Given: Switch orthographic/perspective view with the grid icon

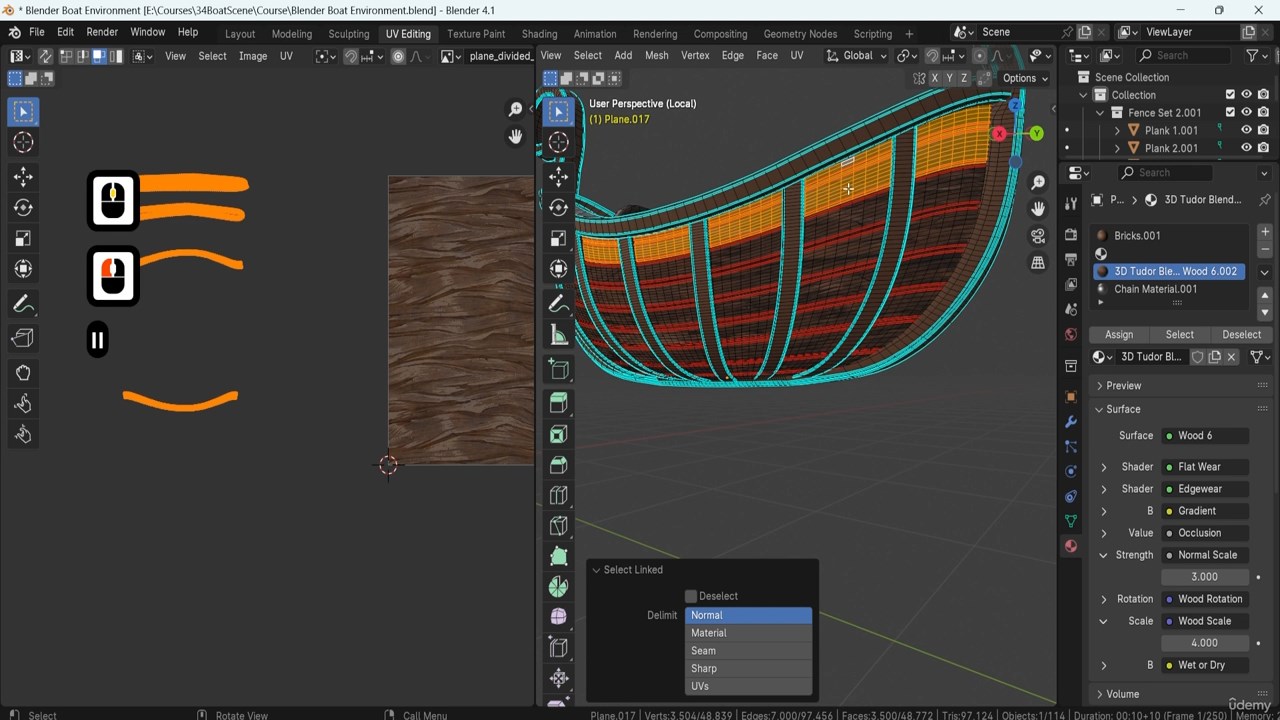Looking at the screenshot, I should click(x=1038, y=263).
